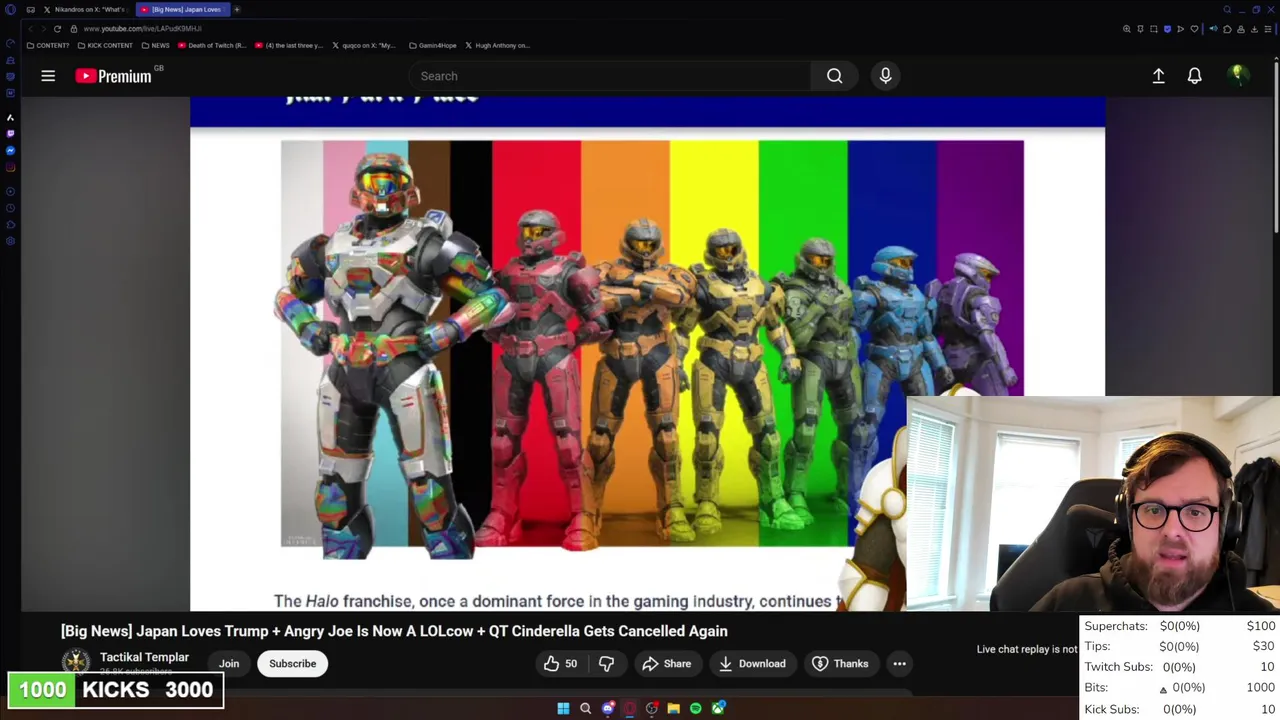1280x720 pixels.
Task: Open Tactikal Templar channel avatar
Action: [x=76, y=662]
